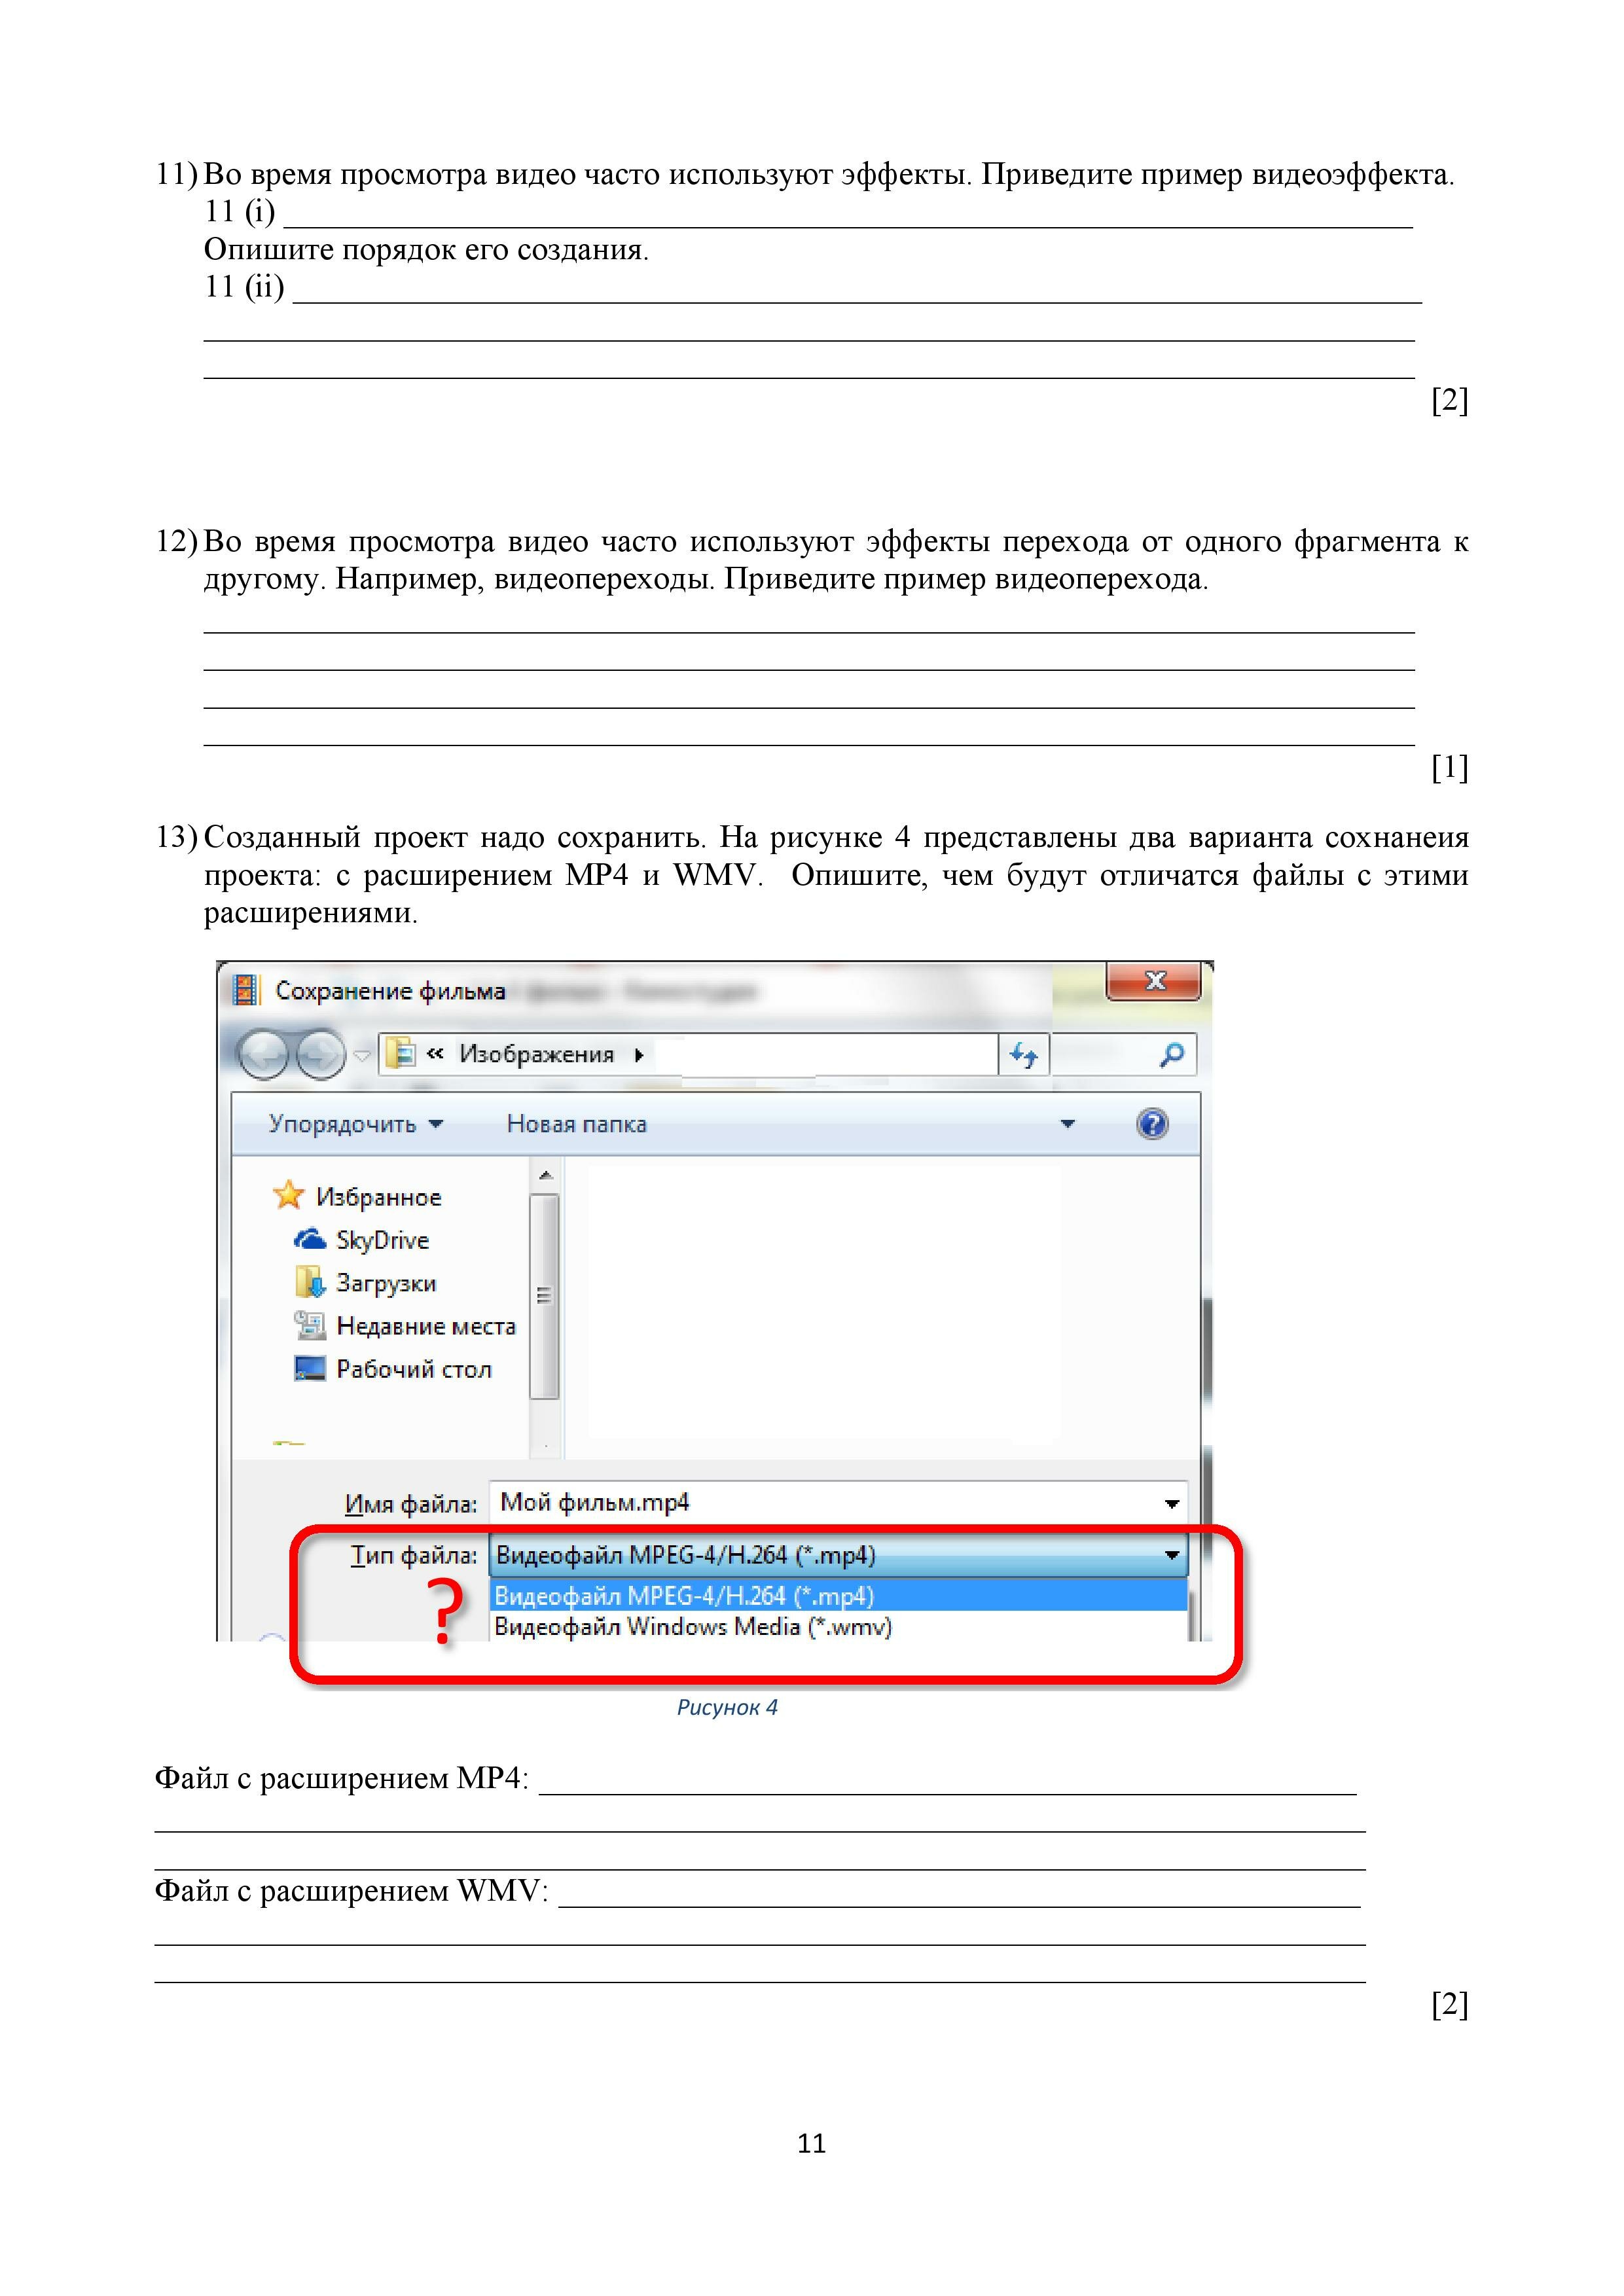This screenshot has height=2296, width=1624.
Task: Select Видеофайл Windows Media (*.wmv) option
Action: [838, 1627]
